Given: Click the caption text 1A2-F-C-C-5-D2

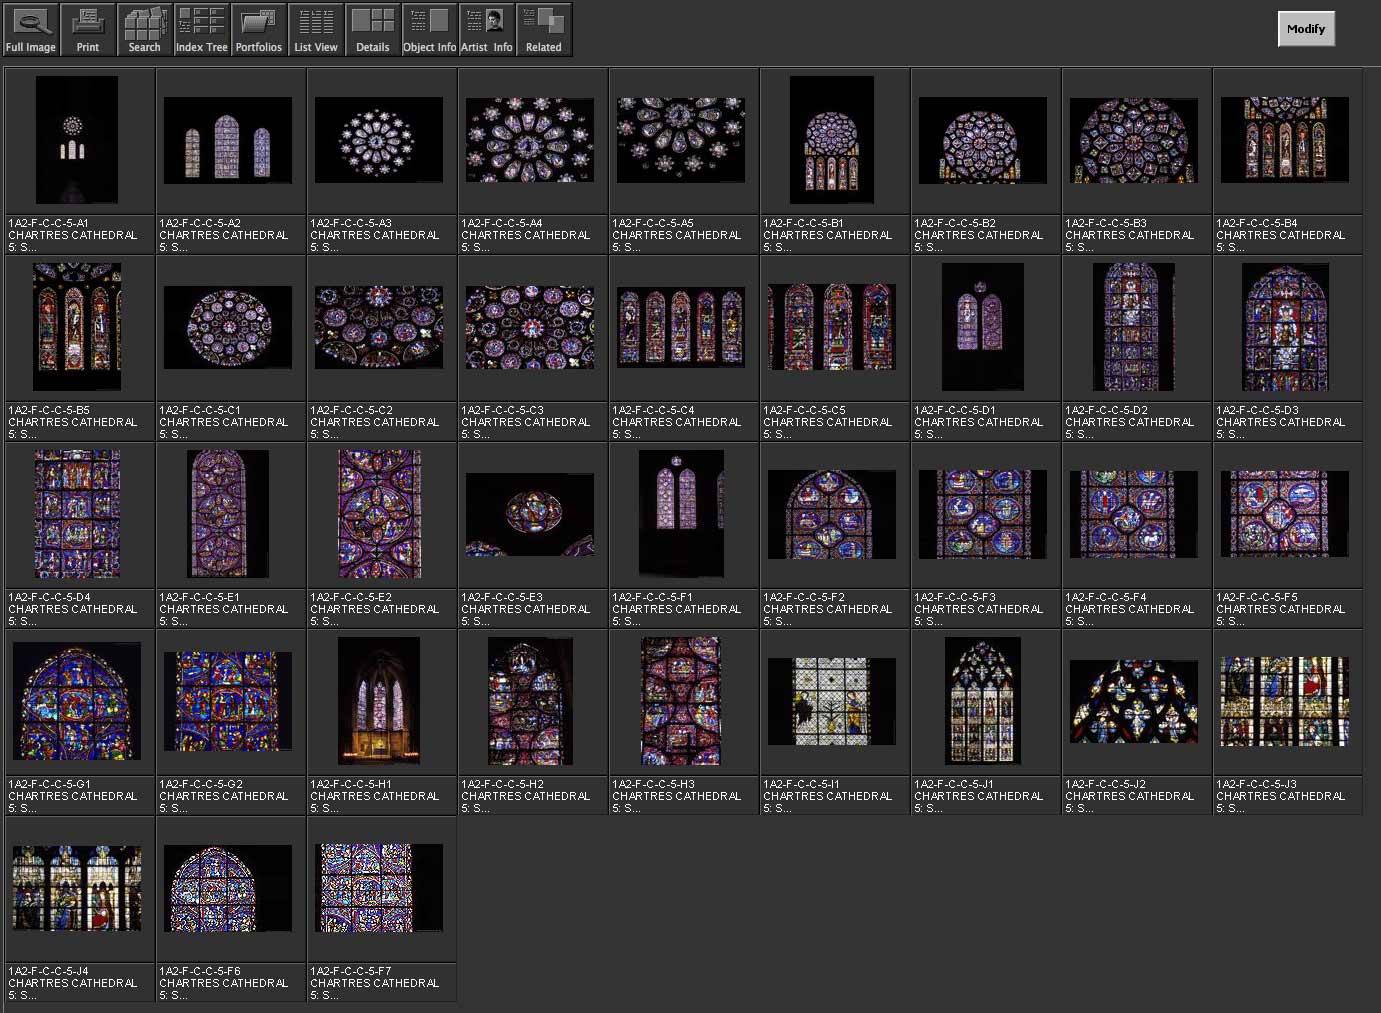Looking at the screenshot, I should coord(1107,410).
